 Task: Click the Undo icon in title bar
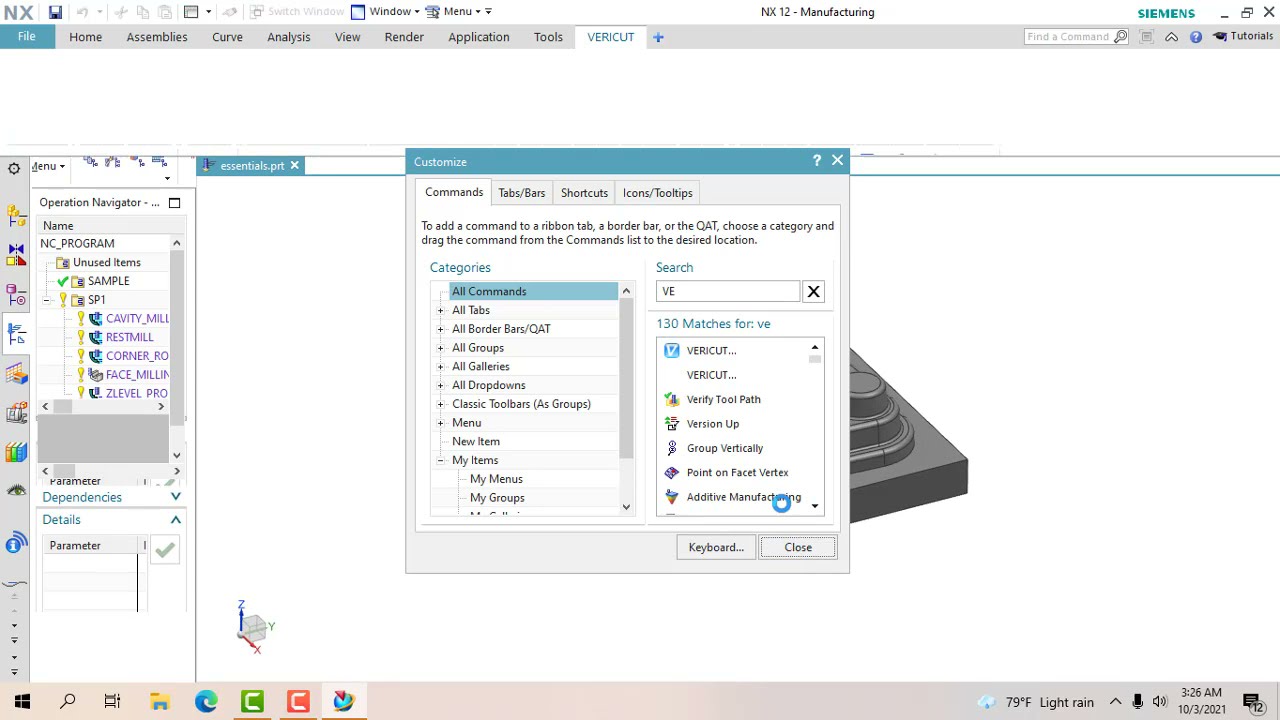pyautogui.click(x=81, y=12)
